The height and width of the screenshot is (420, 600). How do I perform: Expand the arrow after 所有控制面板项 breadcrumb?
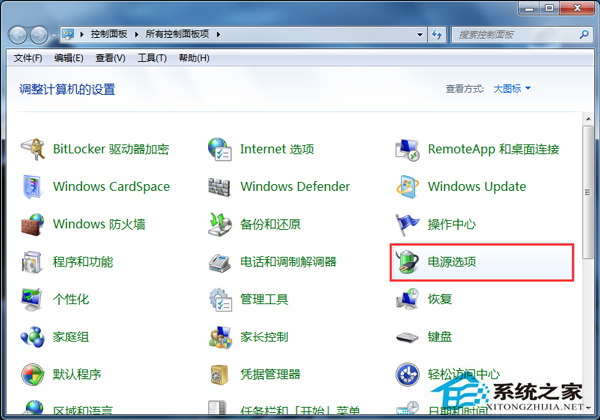[x=218, y=34]
